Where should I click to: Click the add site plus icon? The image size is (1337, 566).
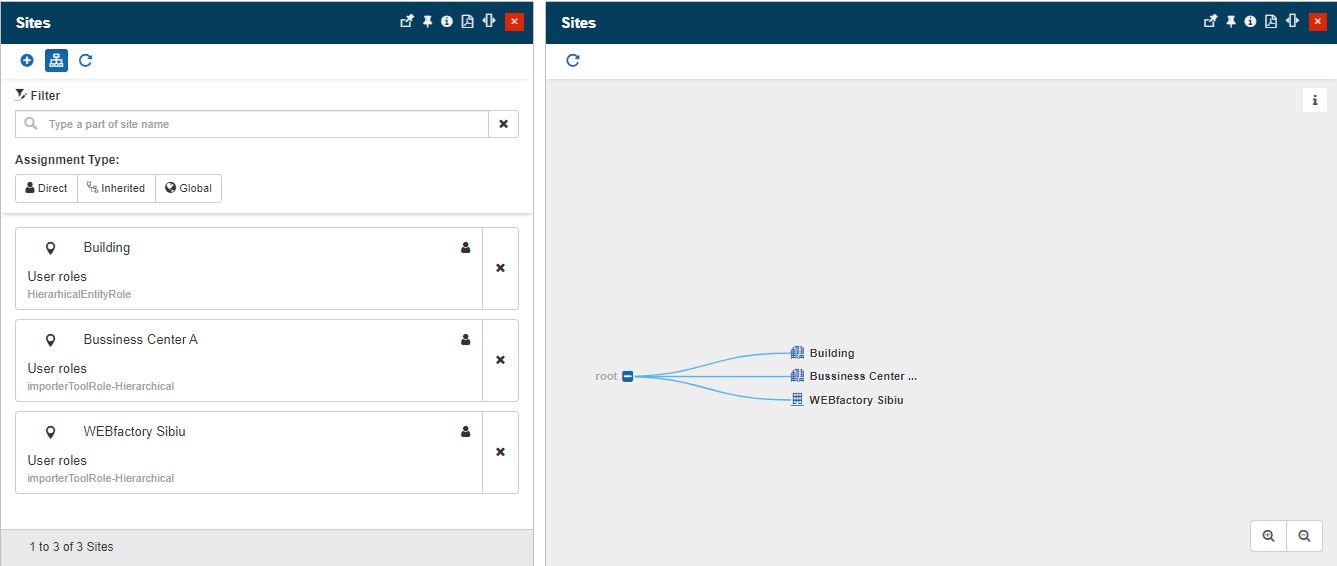(x=27, y=61)
